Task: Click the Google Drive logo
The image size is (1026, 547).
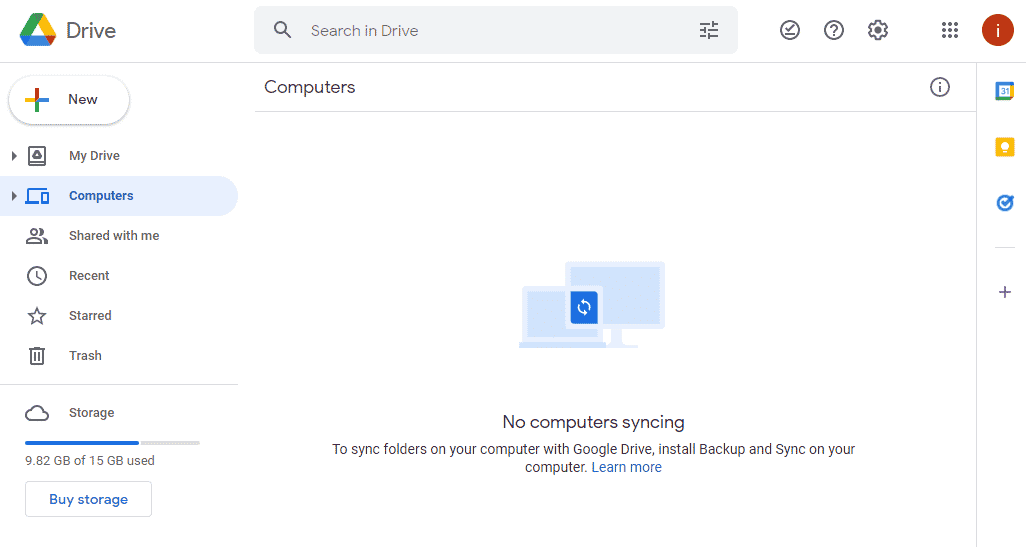Action: [x=38, y=30]
